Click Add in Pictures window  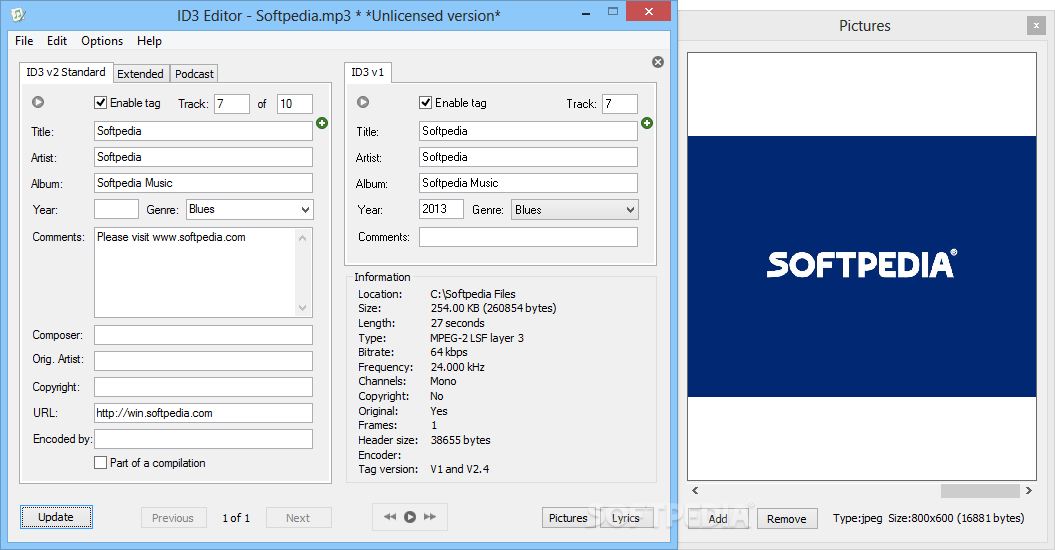click(x=718, y=519)
